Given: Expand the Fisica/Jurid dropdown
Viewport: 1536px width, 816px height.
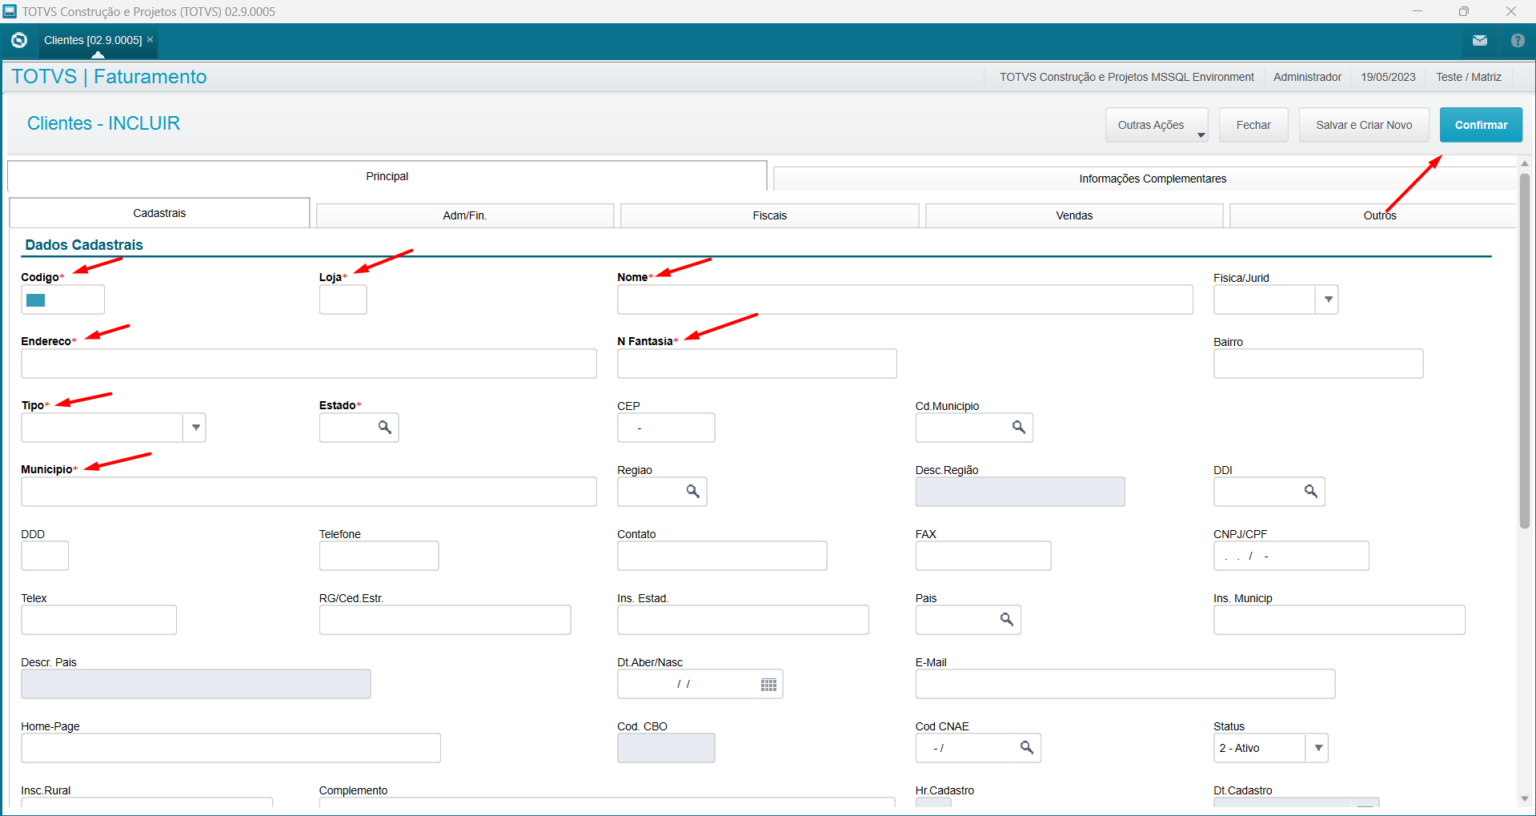Looking at the screenshot, I should pos(1327,299).
